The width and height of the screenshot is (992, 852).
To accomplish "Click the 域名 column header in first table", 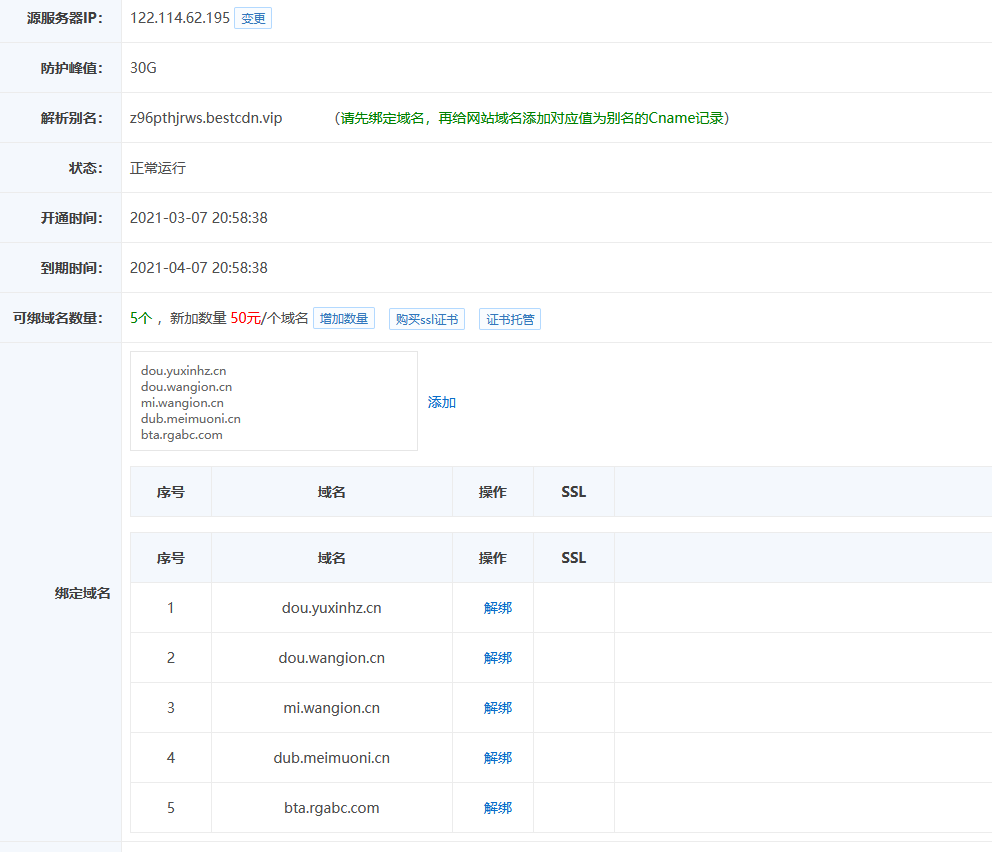I will (x=331, y=491).
